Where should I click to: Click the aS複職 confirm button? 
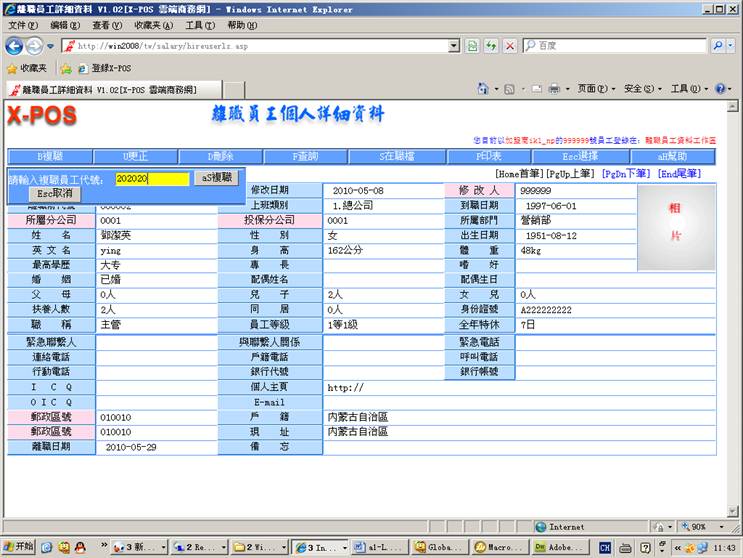coord(216,178)
